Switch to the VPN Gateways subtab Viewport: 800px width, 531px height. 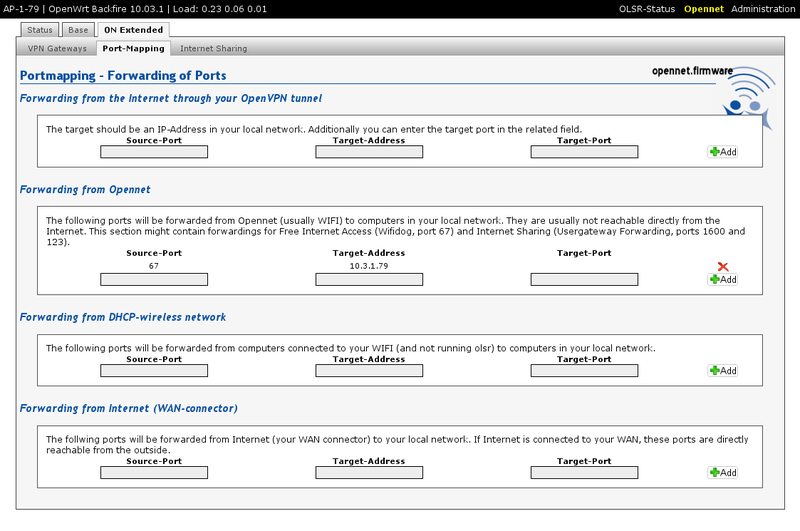coord(57,48)
